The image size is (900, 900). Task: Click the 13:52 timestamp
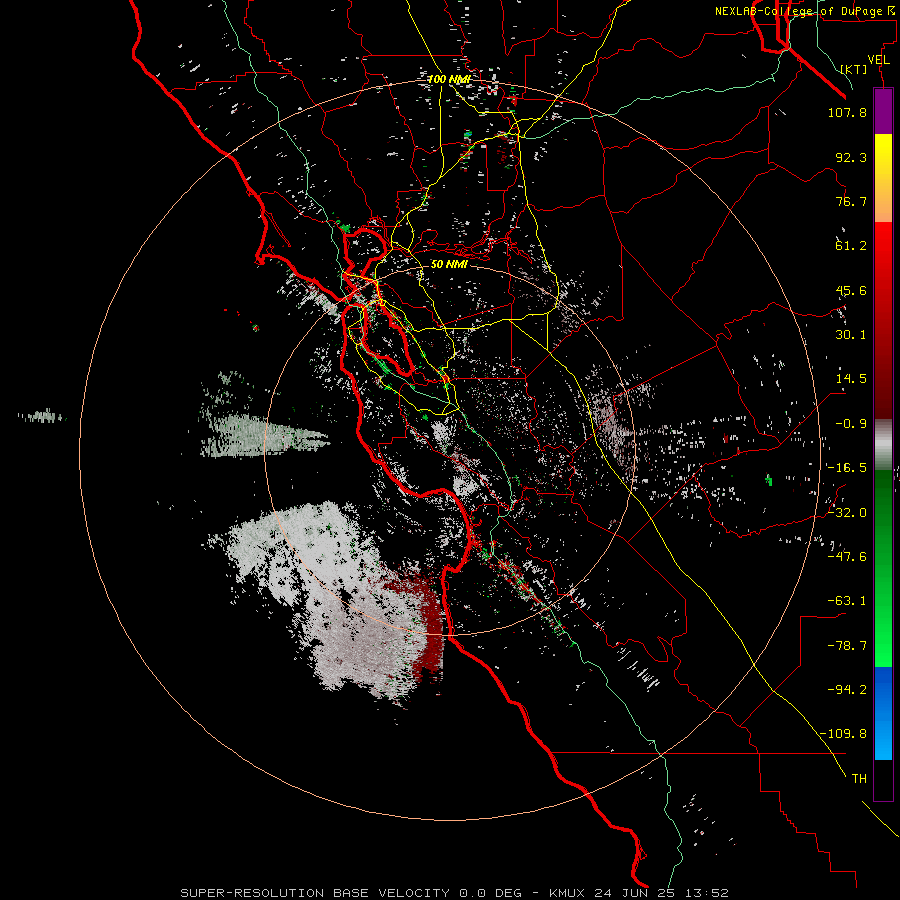(709, 893)
